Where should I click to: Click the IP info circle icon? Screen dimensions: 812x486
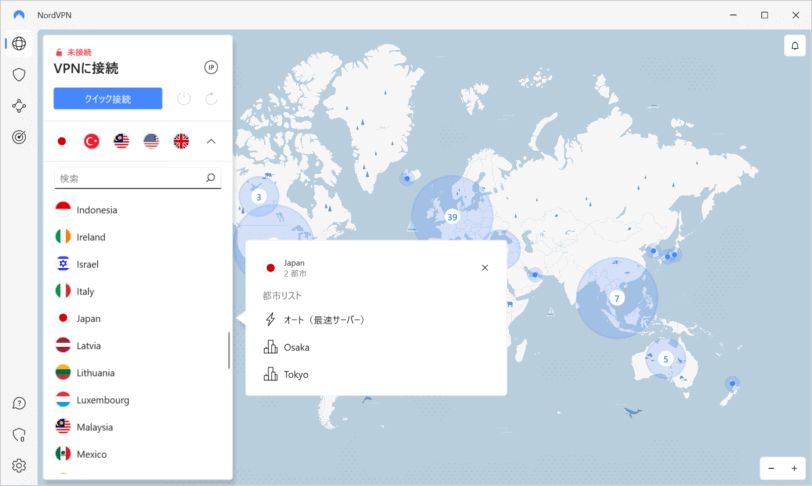tap(211, 67)
